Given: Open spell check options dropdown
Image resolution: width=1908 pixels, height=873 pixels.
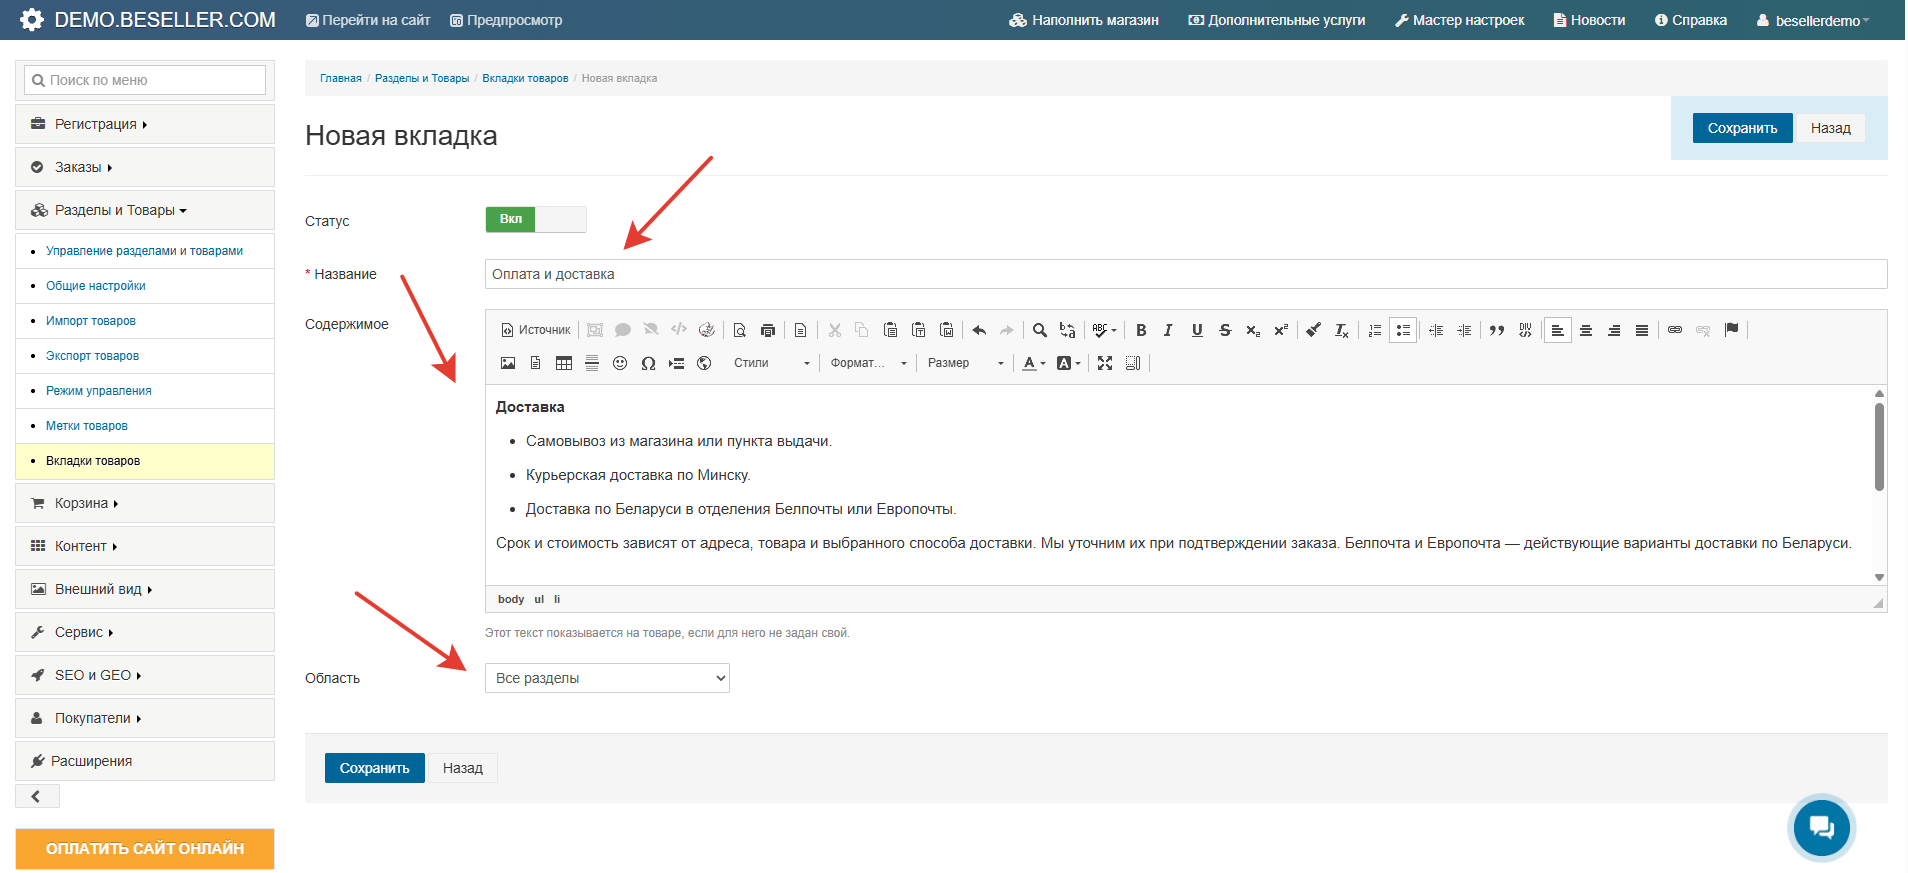Looking at the screenshot, I should tap(1104, 330).
